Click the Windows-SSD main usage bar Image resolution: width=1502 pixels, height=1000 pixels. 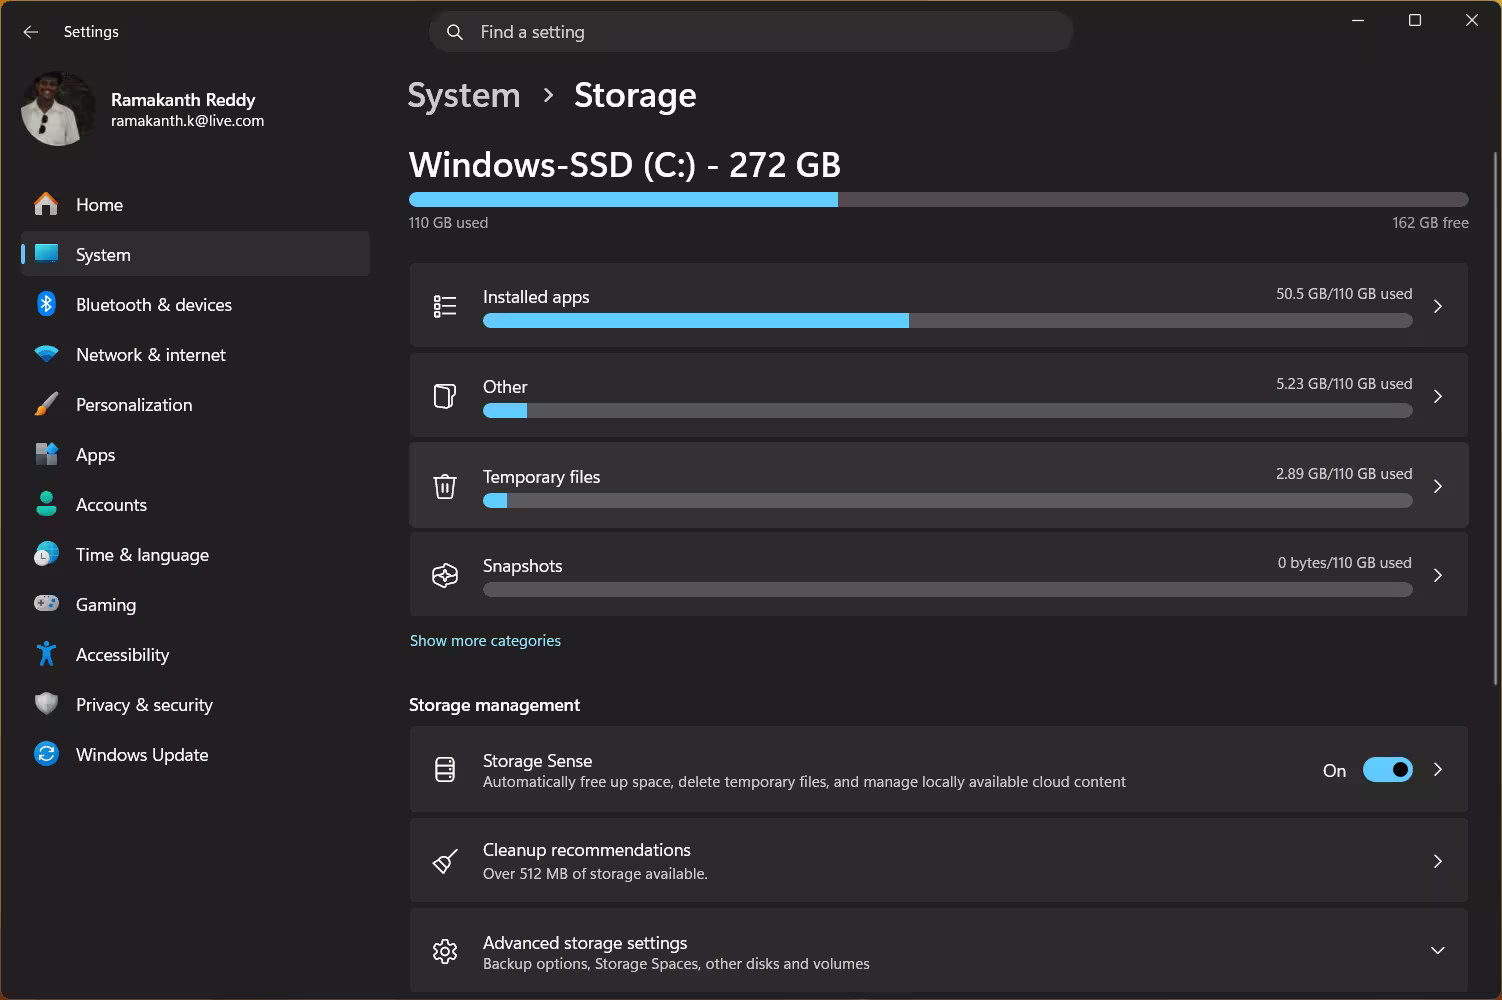[x=939, y=200]
